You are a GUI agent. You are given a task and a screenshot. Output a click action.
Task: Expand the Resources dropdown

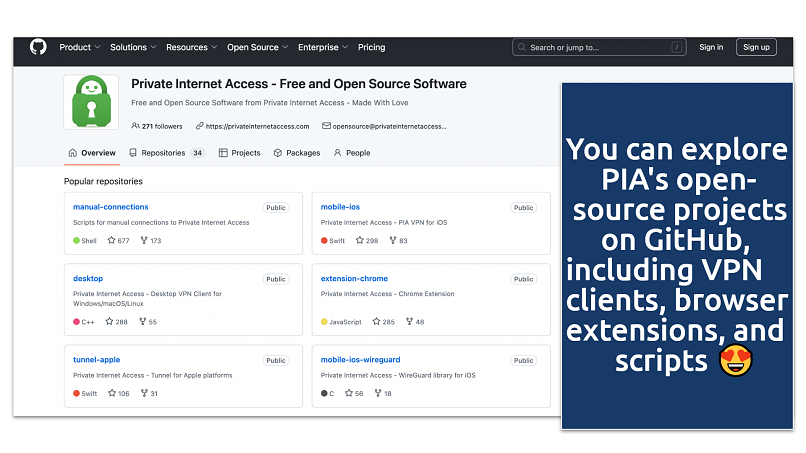192,47
